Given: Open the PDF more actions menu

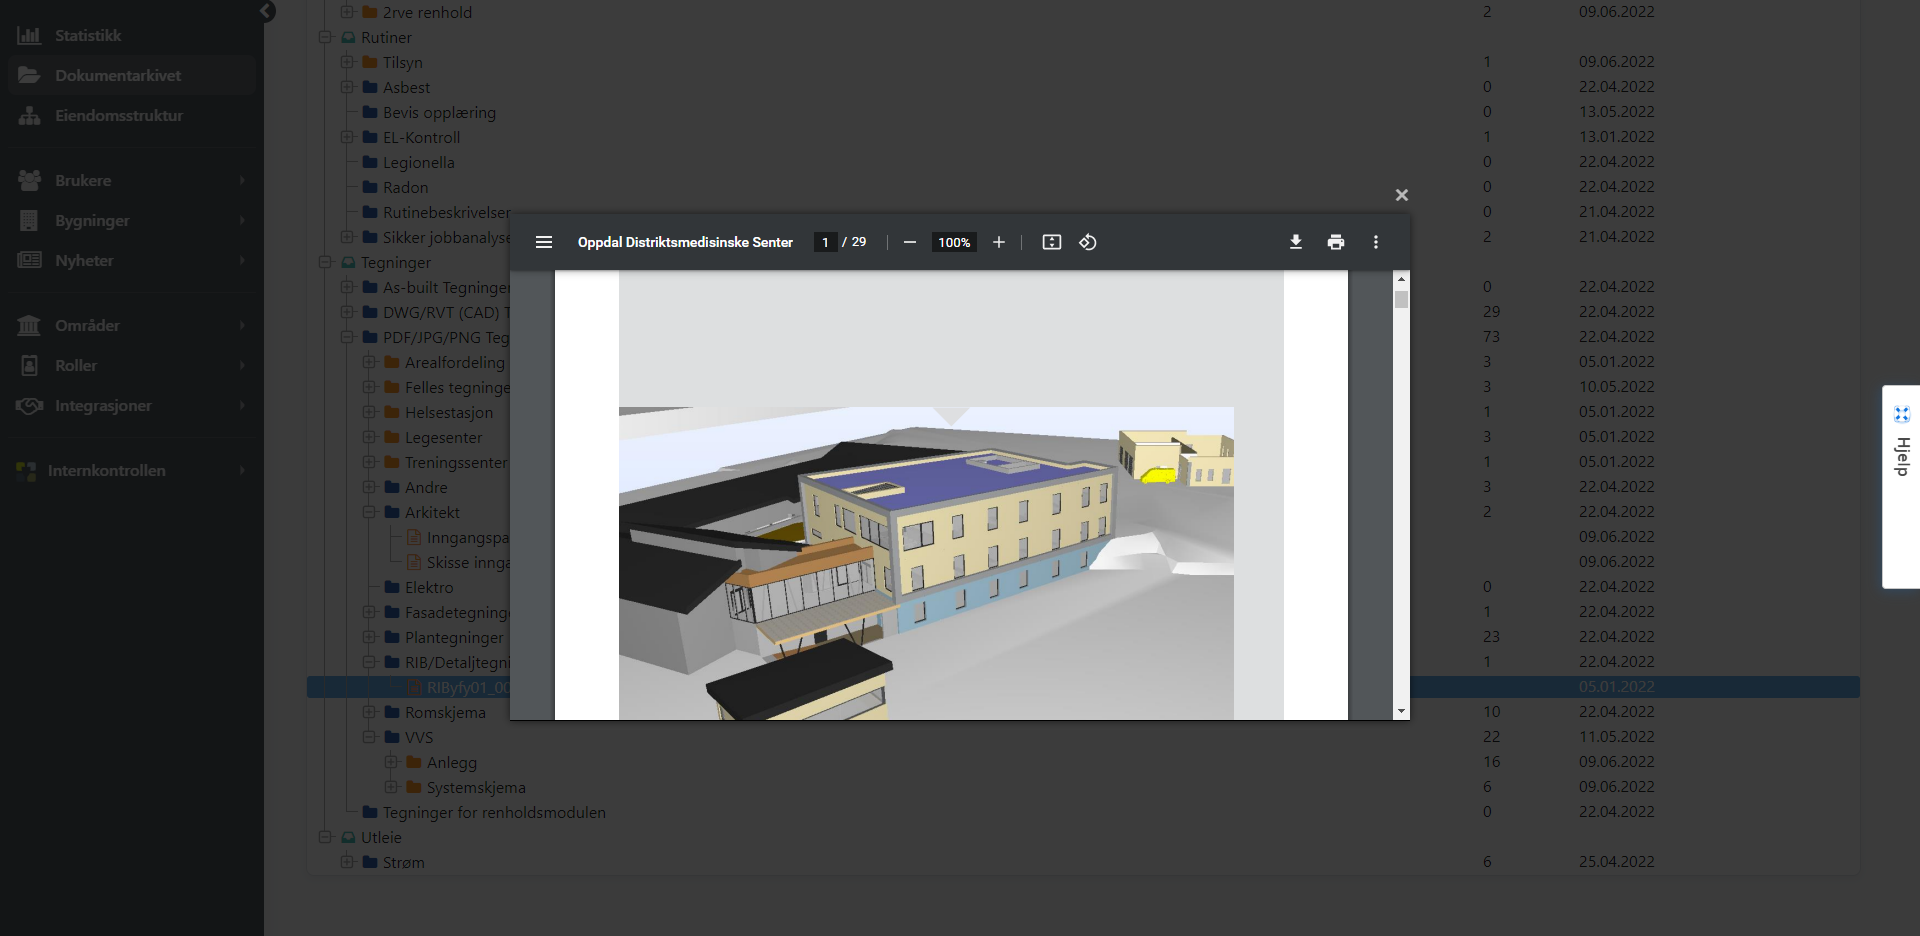Looking at the screenshot, I should [x=1375, y=242].
